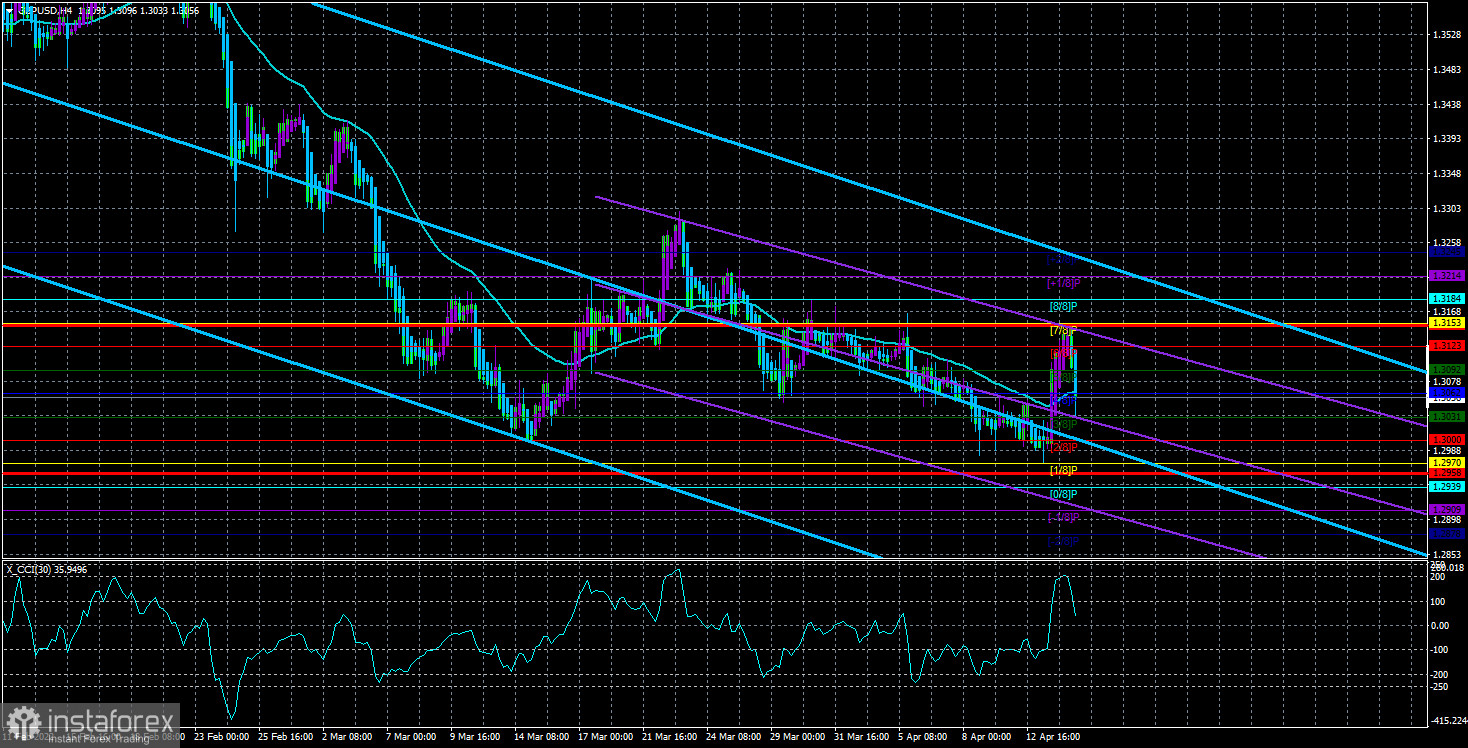Image resolution: width=1468 pixels, height=748 pixels.
Task: Click the 29 Mar 00:00 time label
Action: 796,738
